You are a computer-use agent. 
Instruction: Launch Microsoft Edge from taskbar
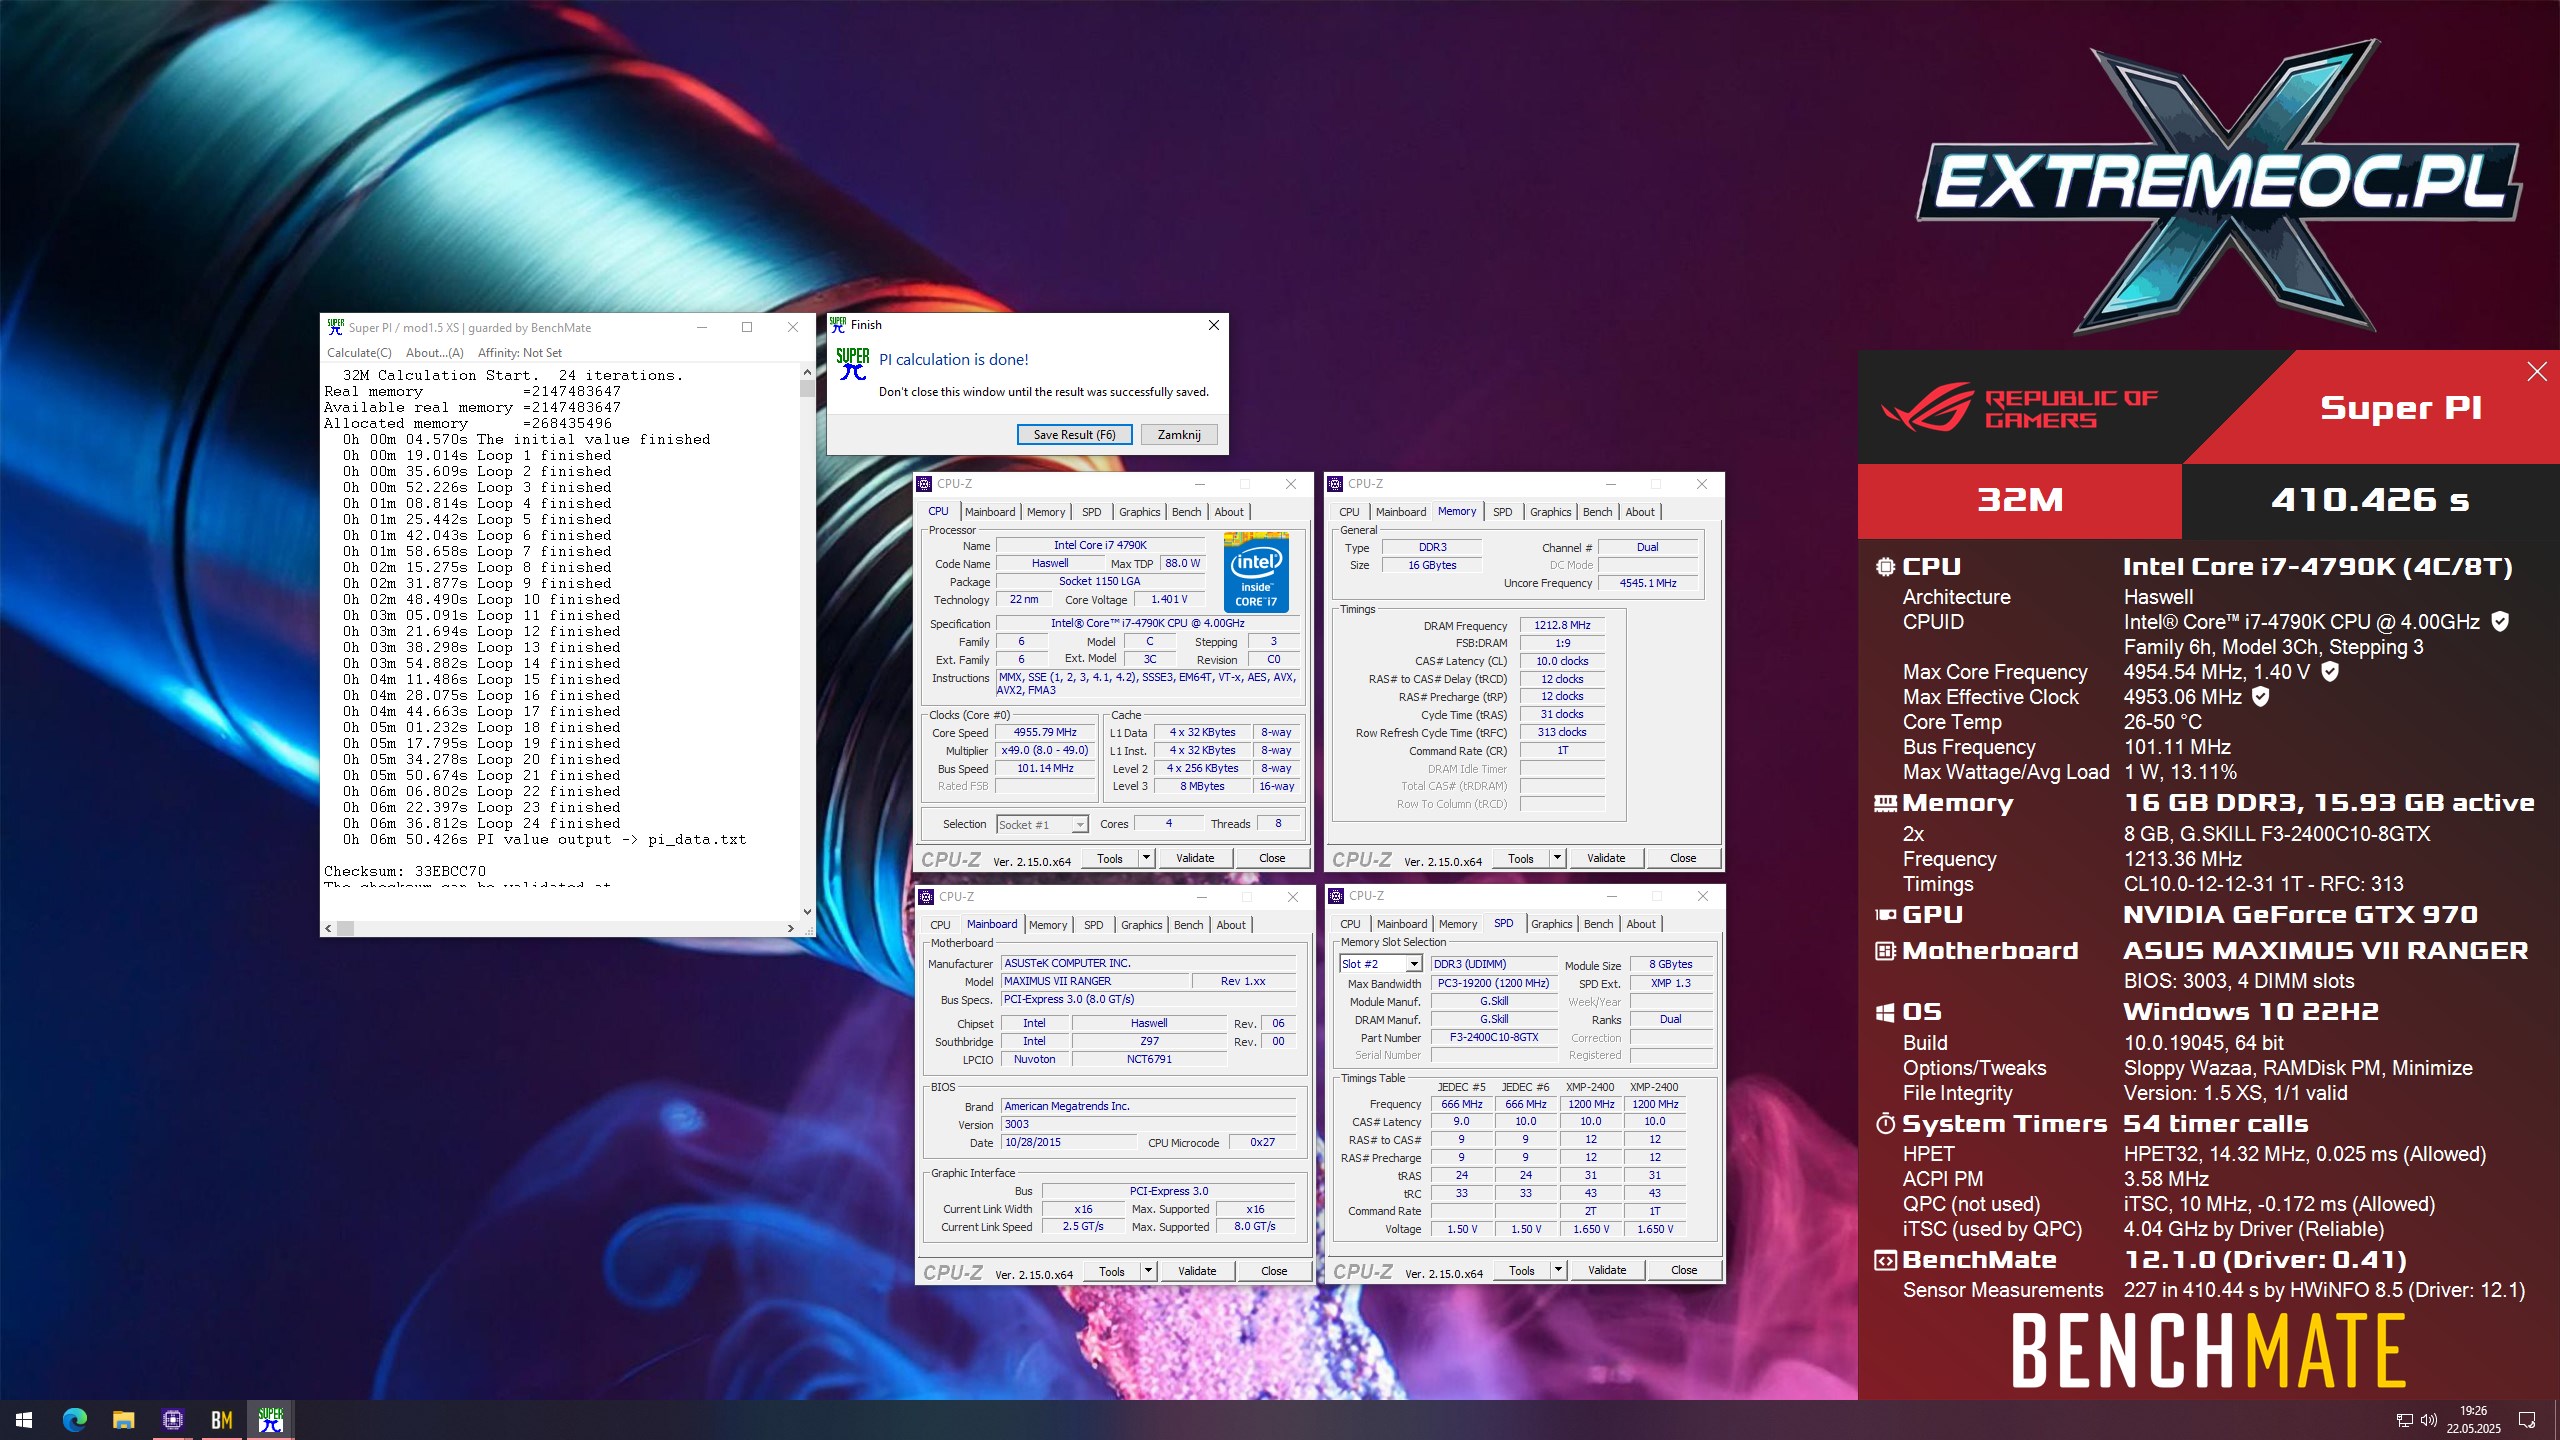74,1420
